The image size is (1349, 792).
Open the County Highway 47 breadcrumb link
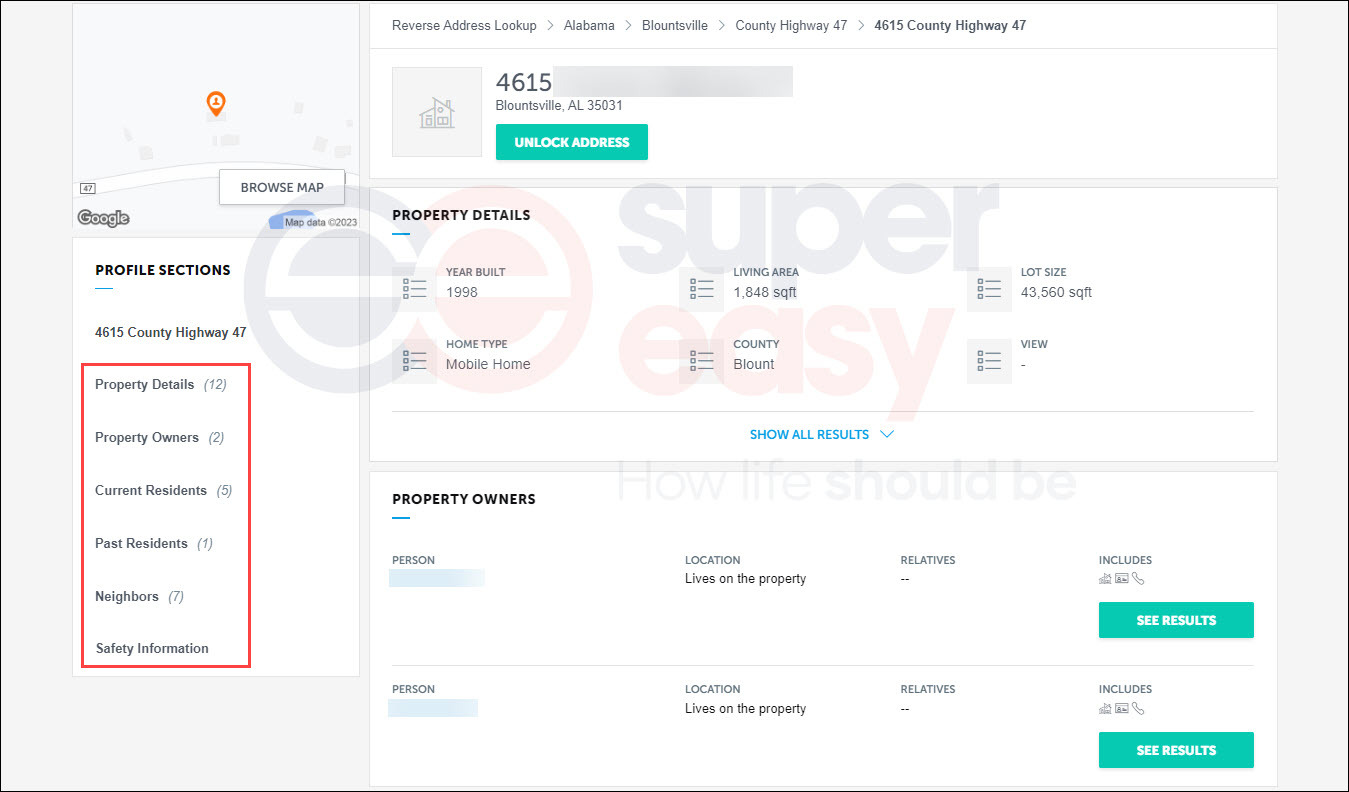coord(791,25)
